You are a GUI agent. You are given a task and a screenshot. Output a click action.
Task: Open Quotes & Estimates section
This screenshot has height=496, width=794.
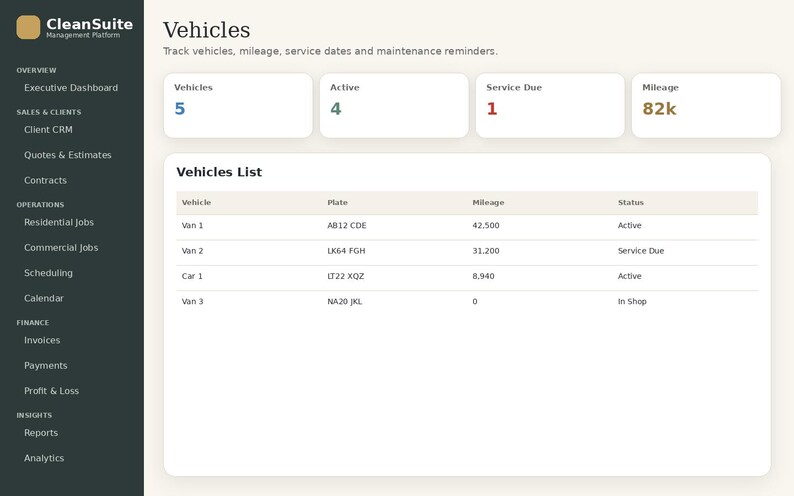[67, 155]
